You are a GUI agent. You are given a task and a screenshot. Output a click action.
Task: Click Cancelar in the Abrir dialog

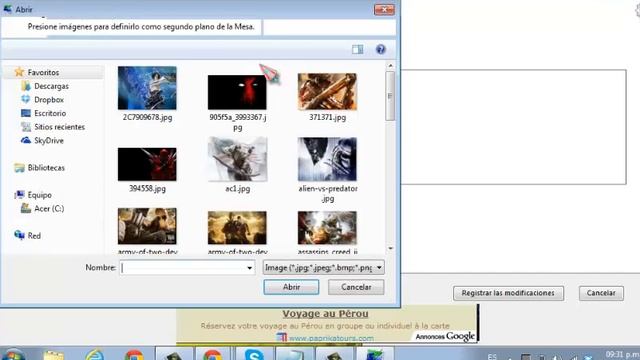pyautogui.click(x=356, y=287)
